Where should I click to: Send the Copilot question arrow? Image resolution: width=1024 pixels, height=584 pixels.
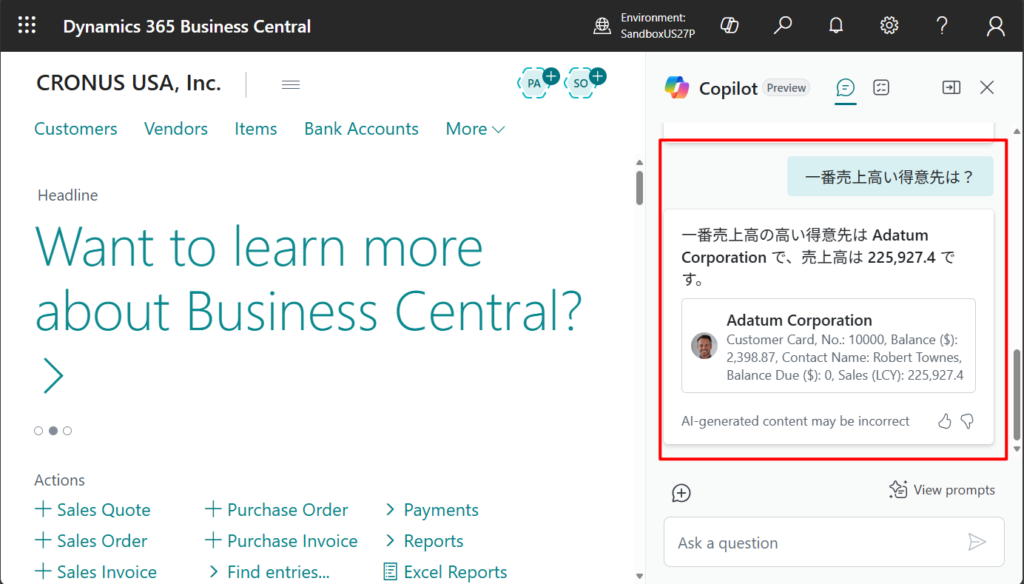pyautogui.click(x=977, y=542)
